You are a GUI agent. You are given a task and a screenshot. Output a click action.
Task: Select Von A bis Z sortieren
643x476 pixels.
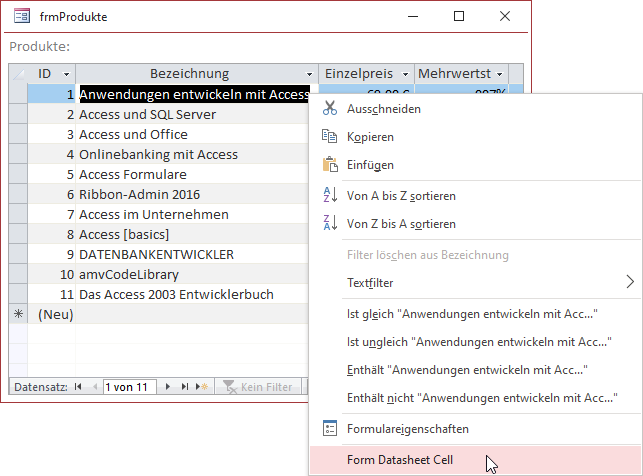pos(476,196)
